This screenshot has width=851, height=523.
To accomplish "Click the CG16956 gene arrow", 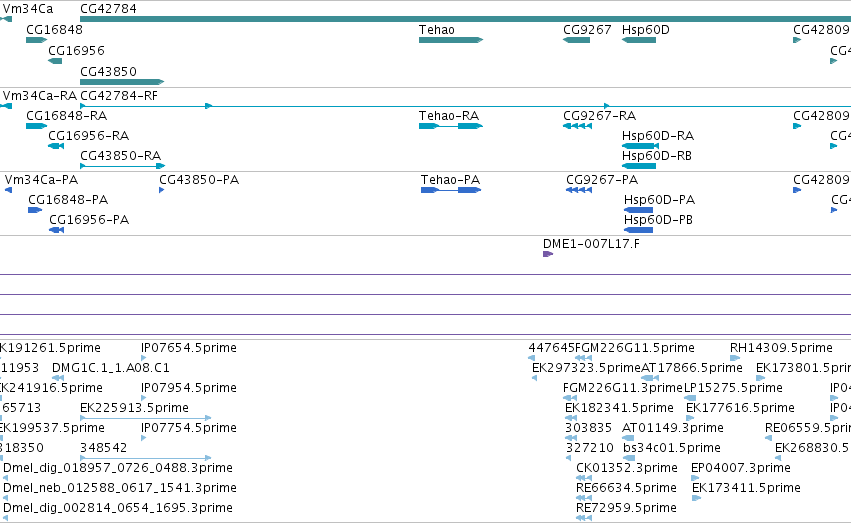I will click(x=55, y=61).
